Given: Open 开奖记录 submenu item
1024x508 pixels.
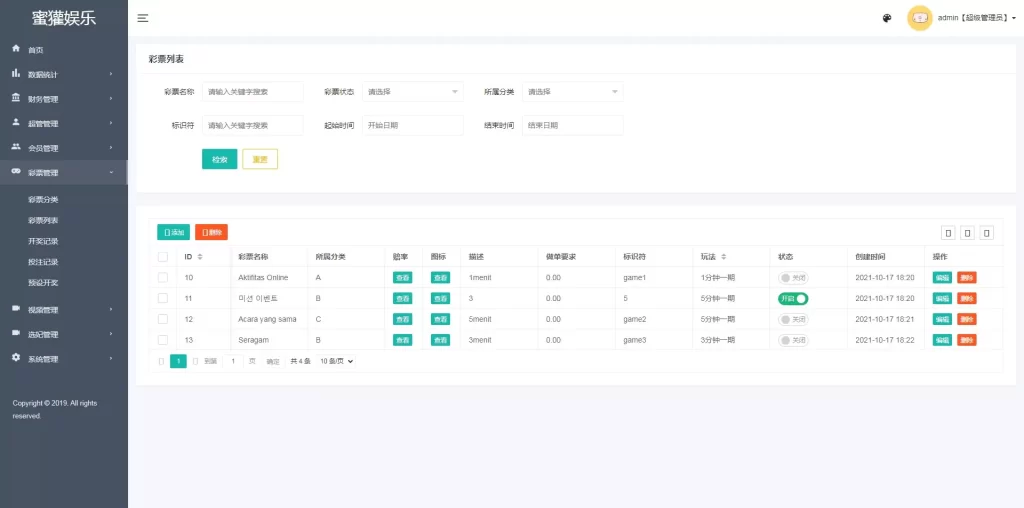Looking at the screenshot, I should tap(43, 241).
